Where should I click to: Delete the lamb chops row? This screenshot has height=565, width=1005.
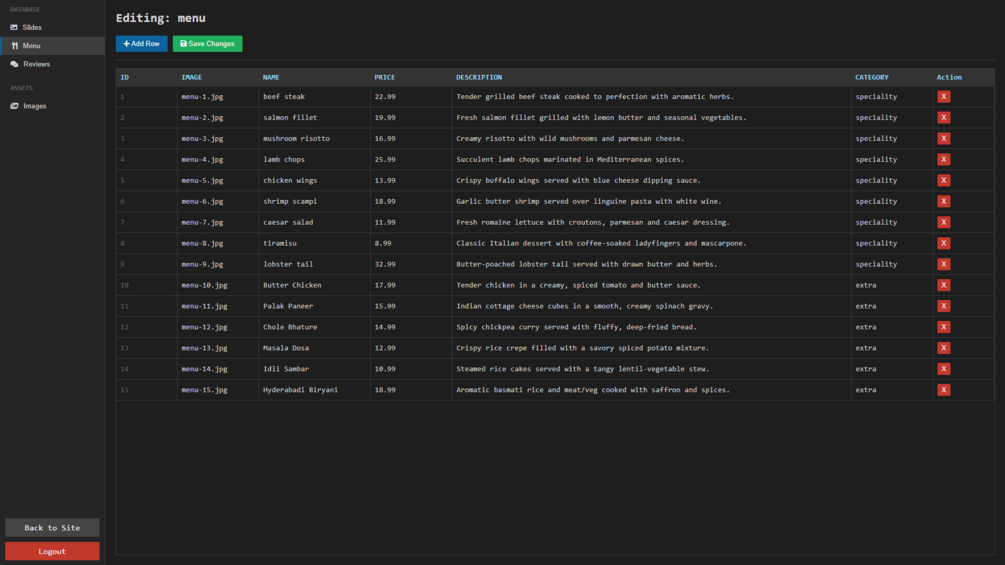943,160
